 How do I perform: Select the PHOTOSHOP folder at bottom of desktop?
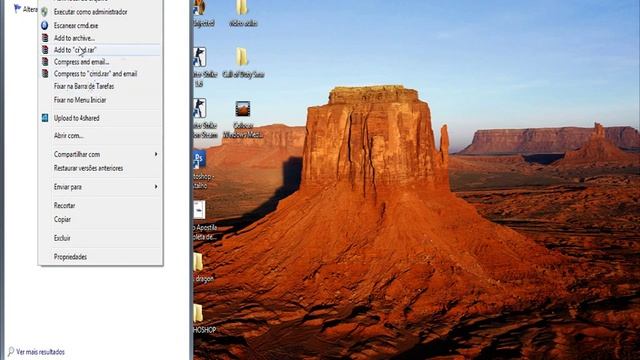pyautogui.click(x=204, y=319)
